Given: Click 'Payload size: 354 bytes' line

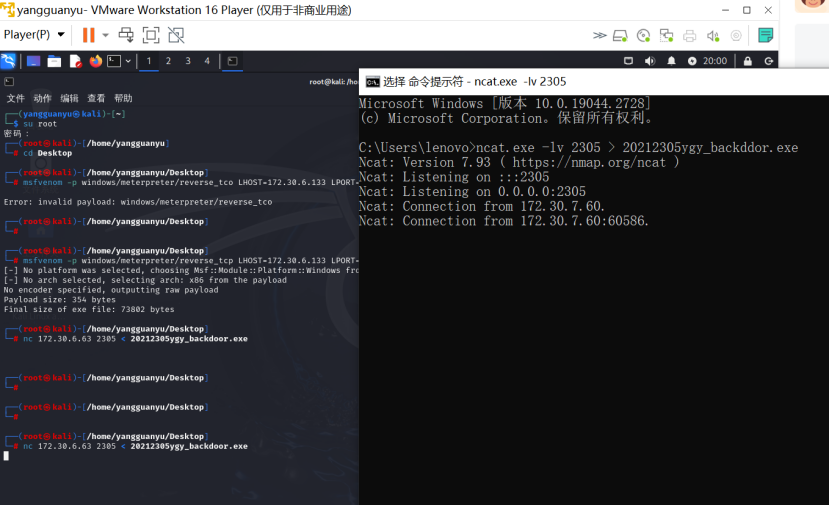Looking at the screenshot, I should coord(59,300).
